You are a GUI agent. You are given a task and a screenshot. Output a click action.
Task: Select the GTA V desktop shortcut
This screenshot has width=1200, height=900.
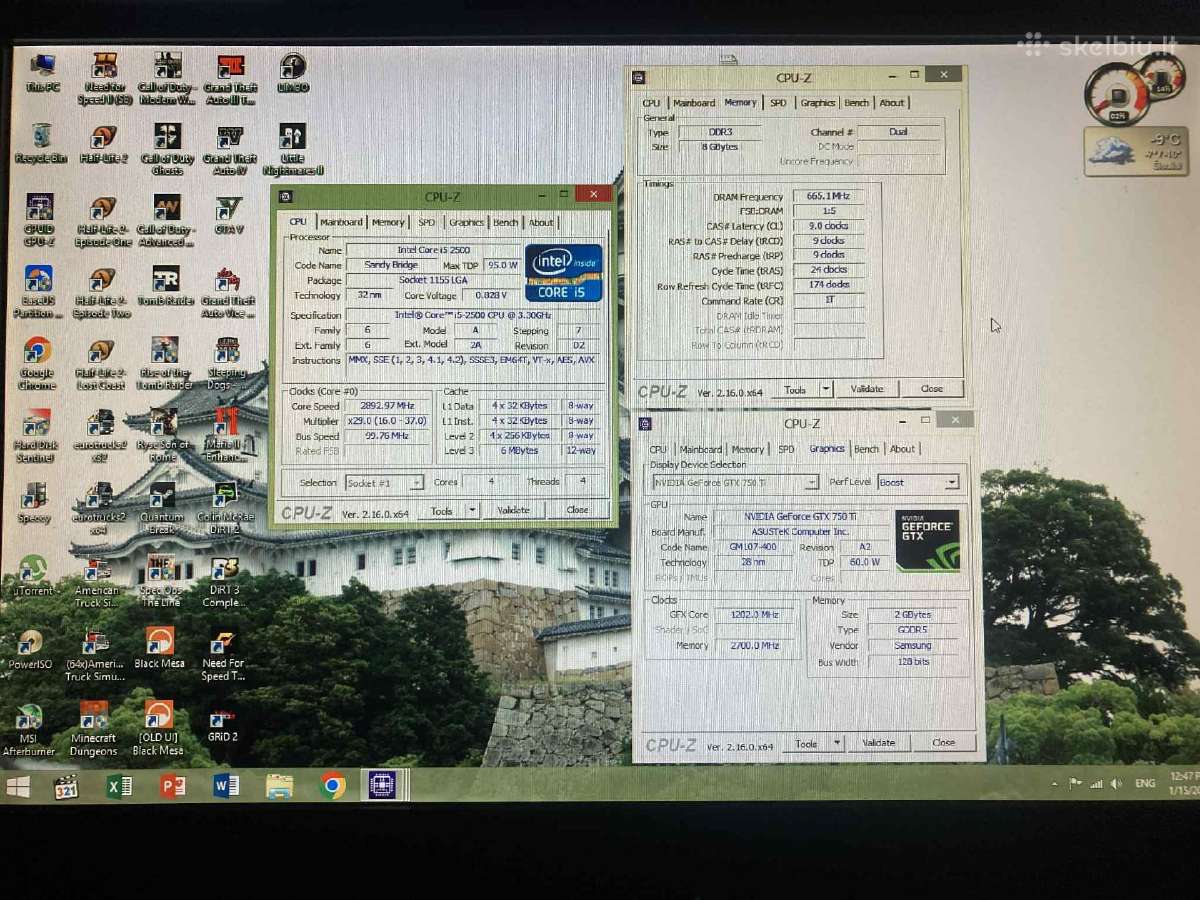point(229,215)
